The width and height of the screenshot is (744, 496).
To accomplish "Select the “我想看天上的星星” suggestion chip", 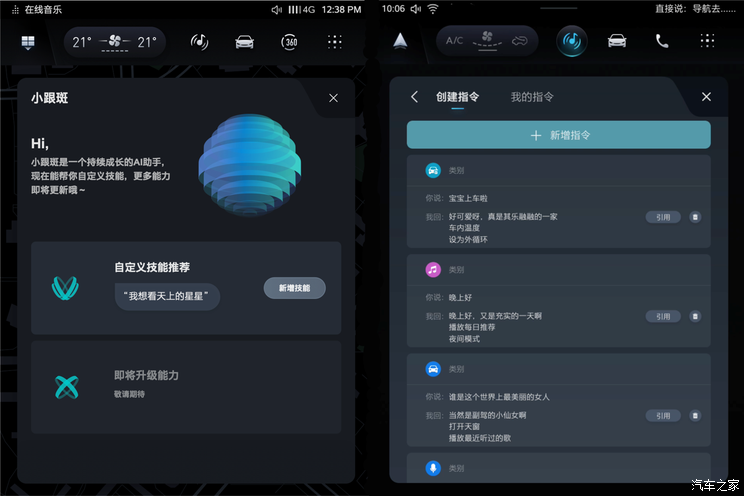I will (x=167, y=296).
